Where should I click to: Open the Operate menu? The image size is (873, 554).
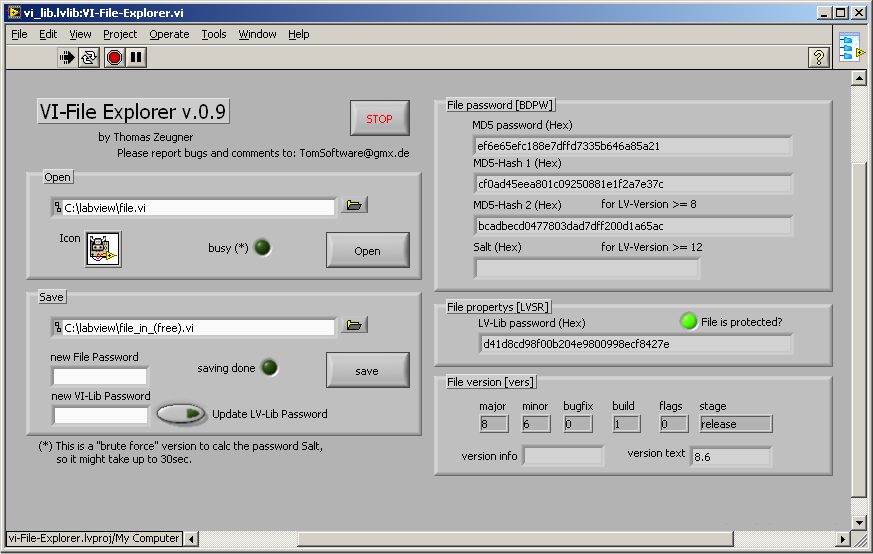169,35
